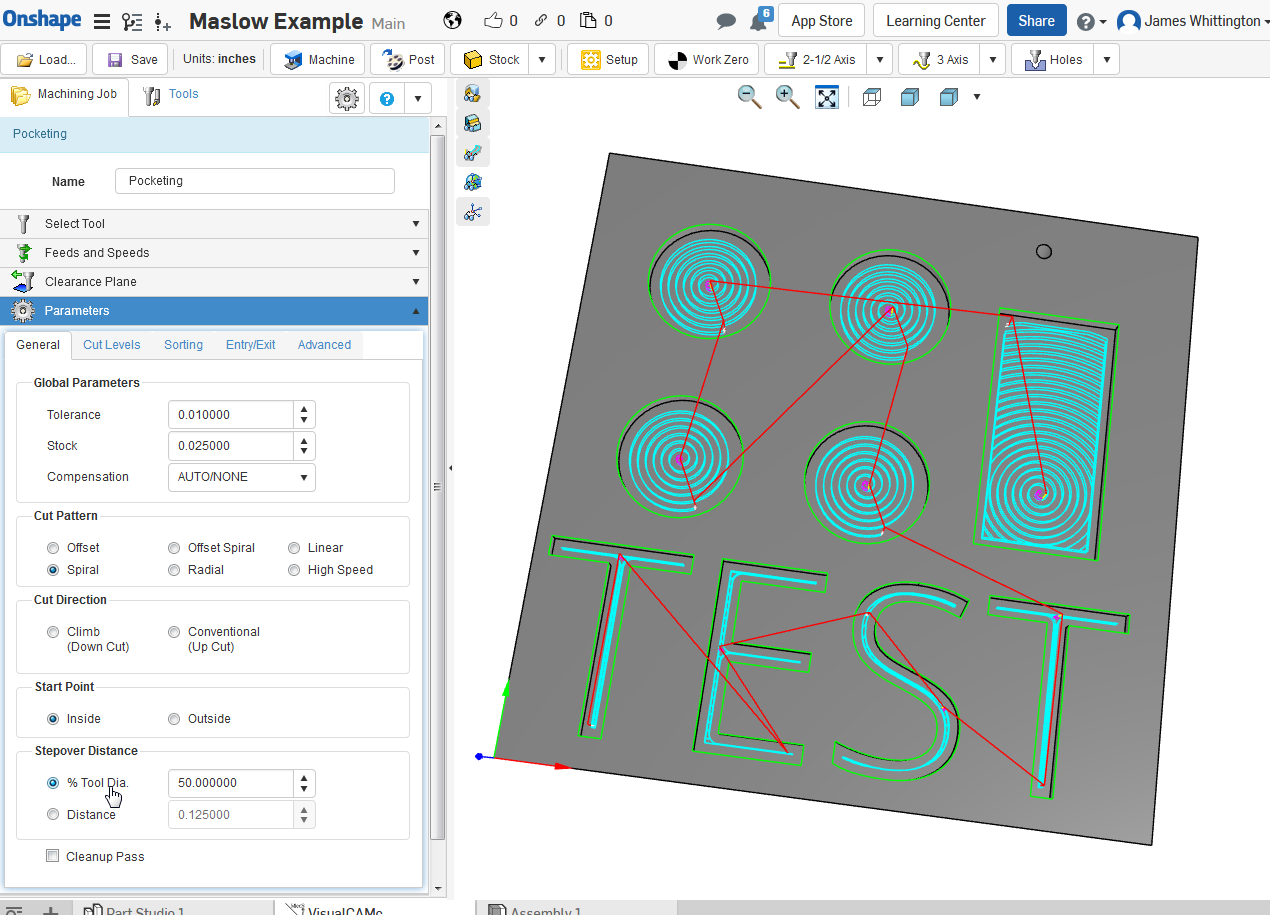Select the wireframe cube view icon
The image size is (1270, 915).
pyautogui.click(x=872, y=97)
